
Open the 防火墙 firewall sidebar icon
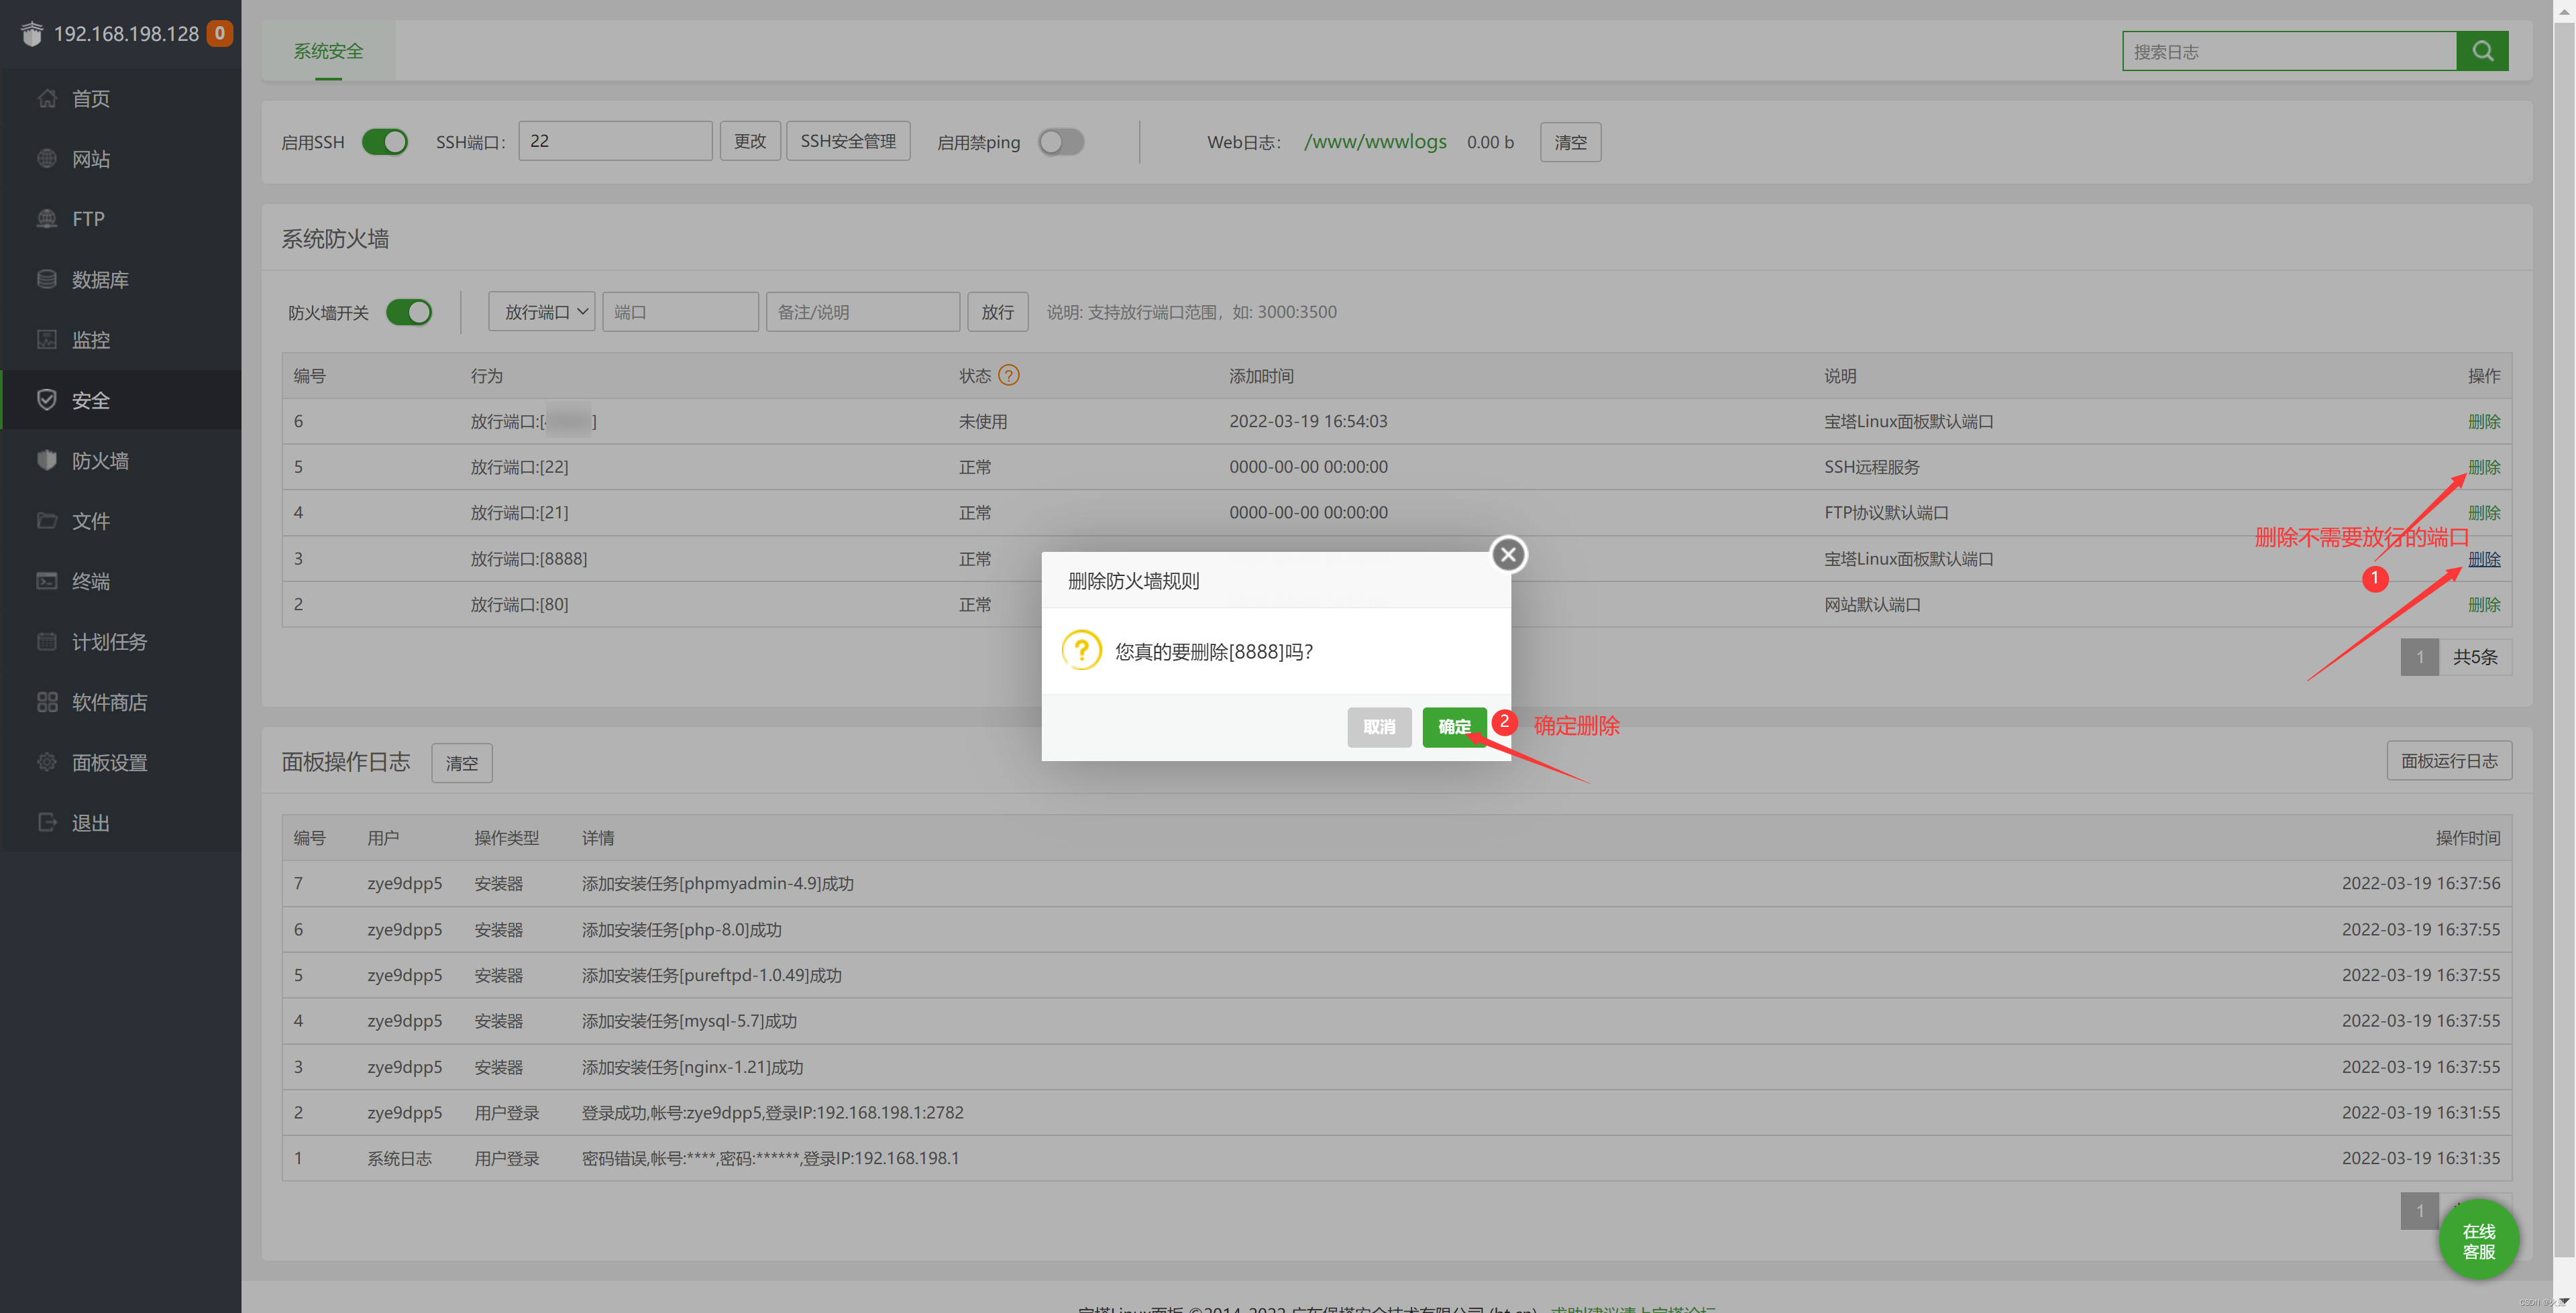pos(47,460)
